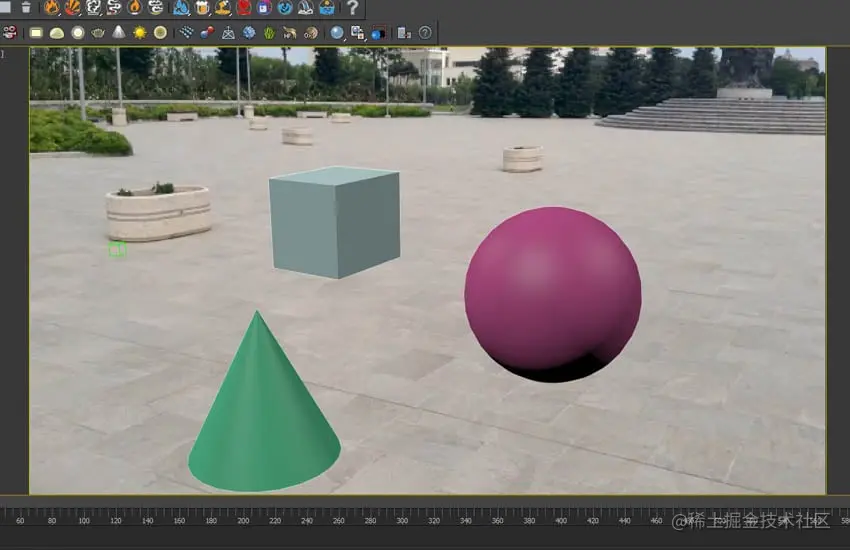Click the green grass fur icon

tap(269, 33)
